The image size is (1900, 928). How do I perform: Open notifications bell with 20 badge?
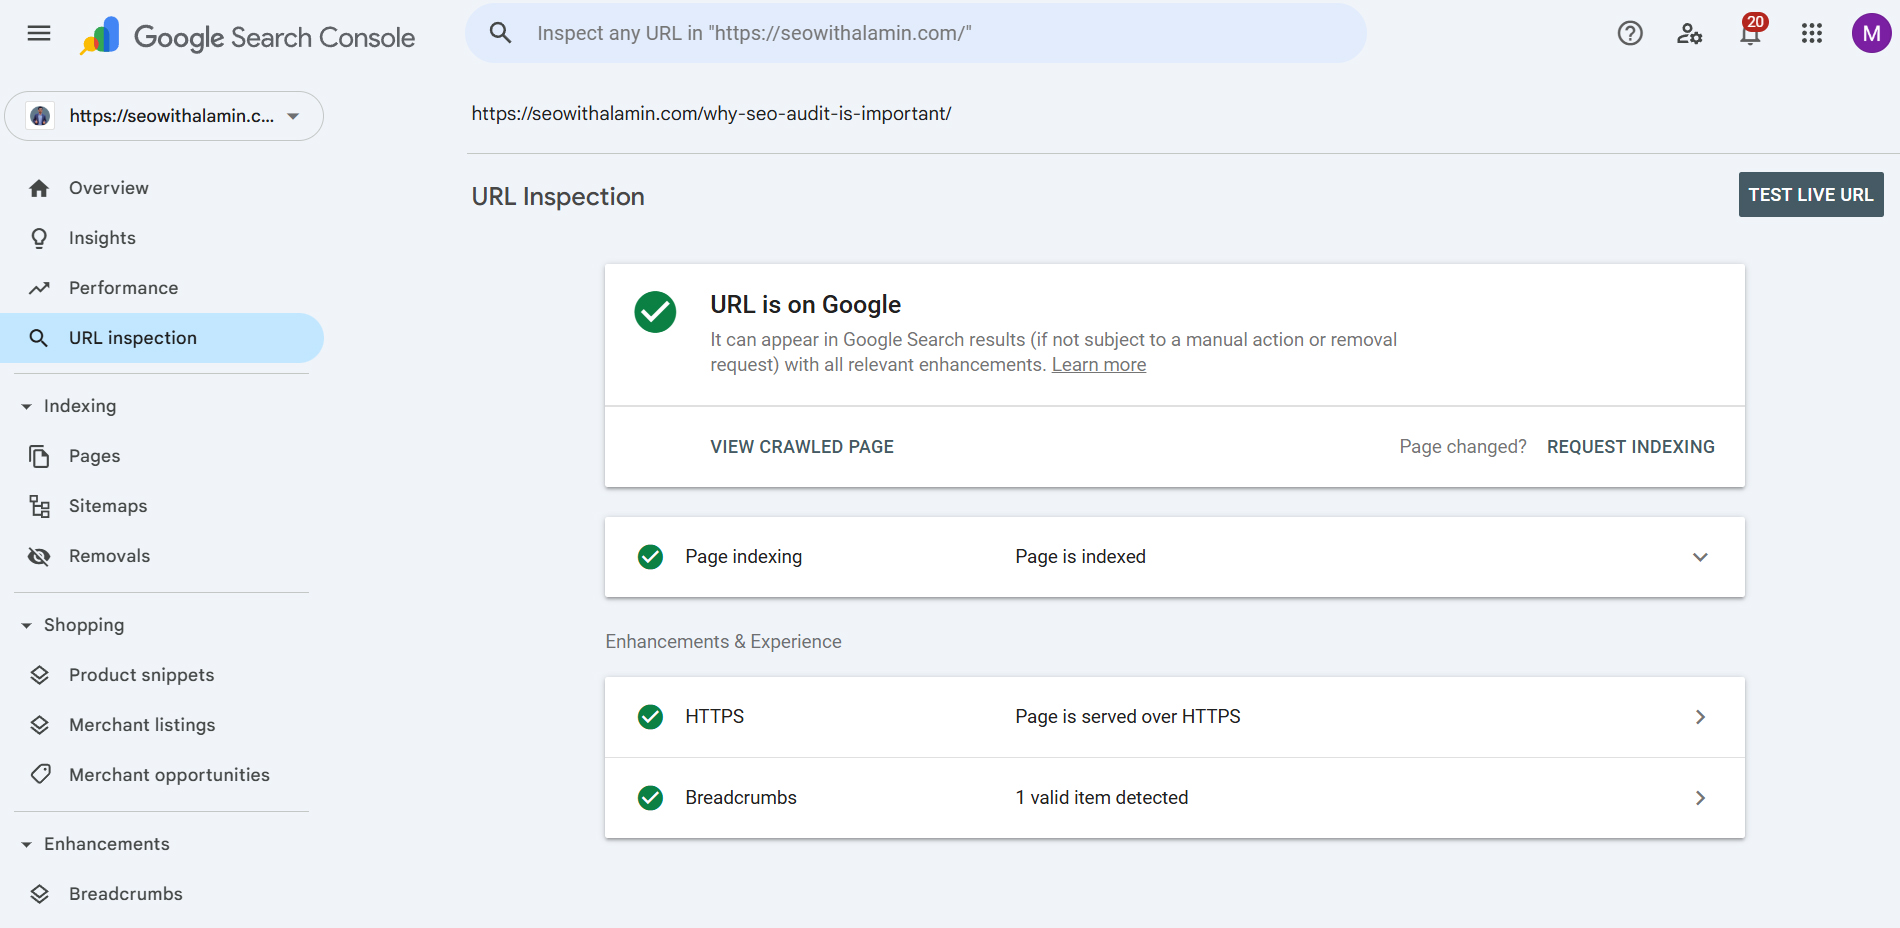[x=1750, y=34]
